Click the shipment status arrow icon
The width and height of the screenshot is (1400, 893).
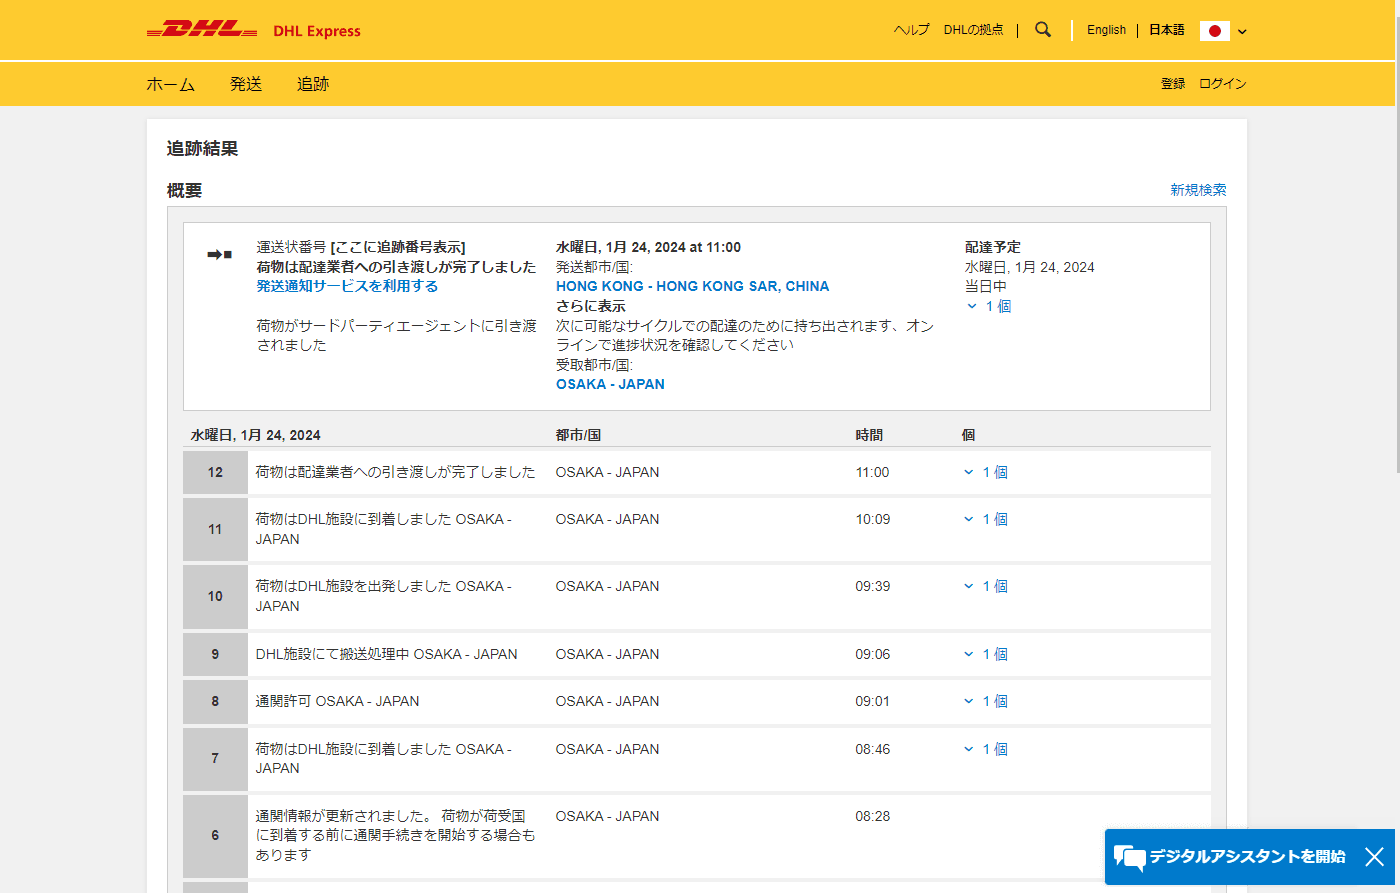point(219,254)
